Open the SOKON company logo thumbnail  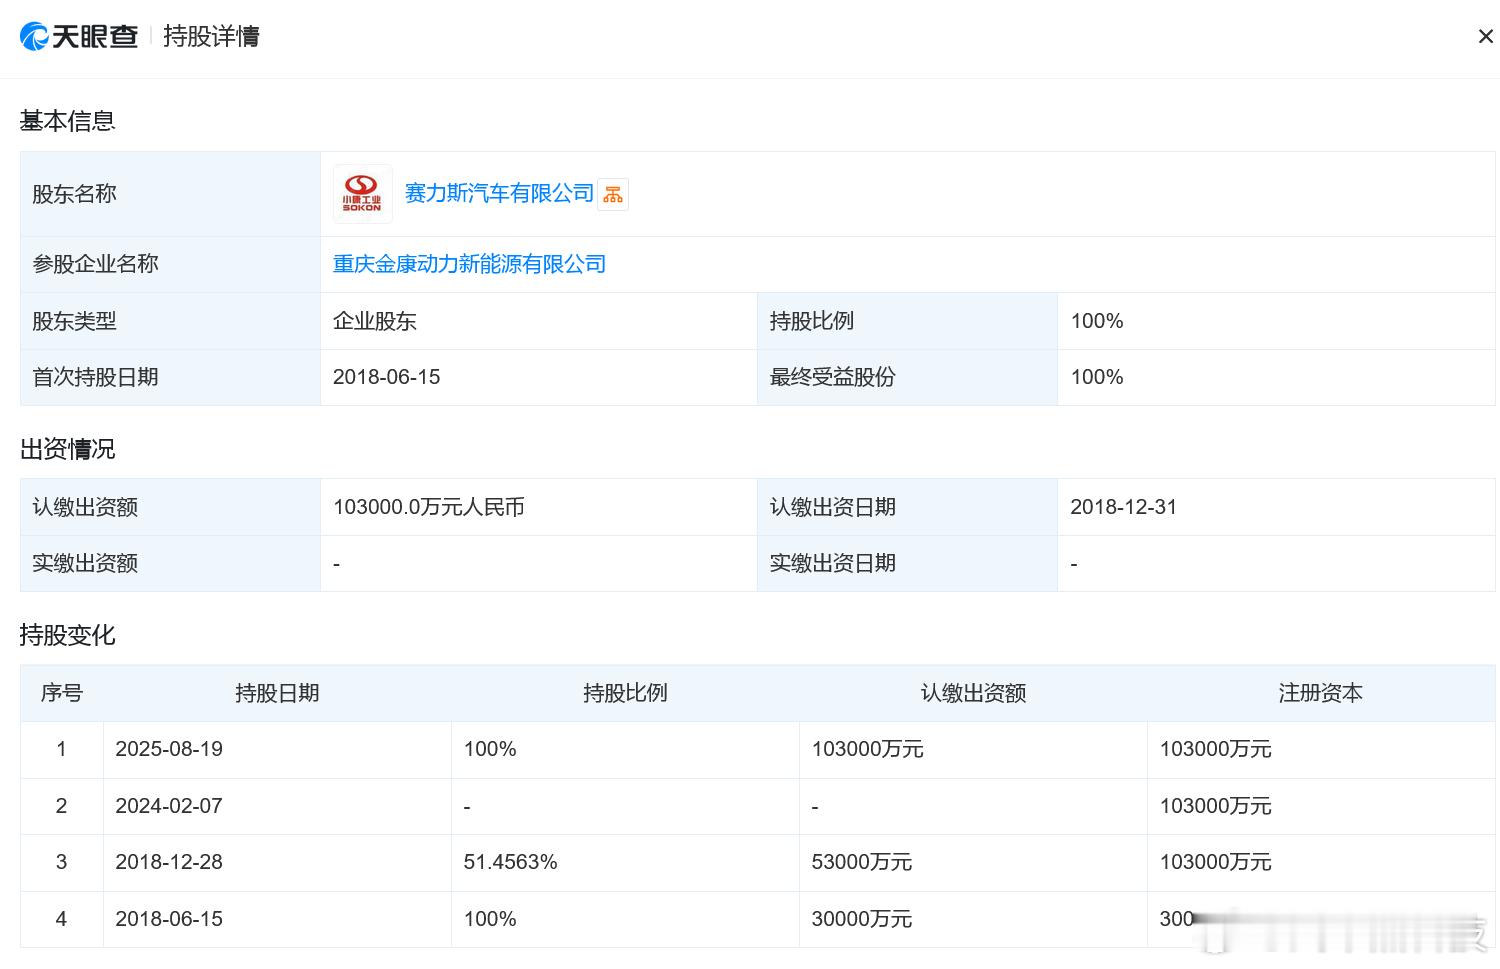coord(362,194)
